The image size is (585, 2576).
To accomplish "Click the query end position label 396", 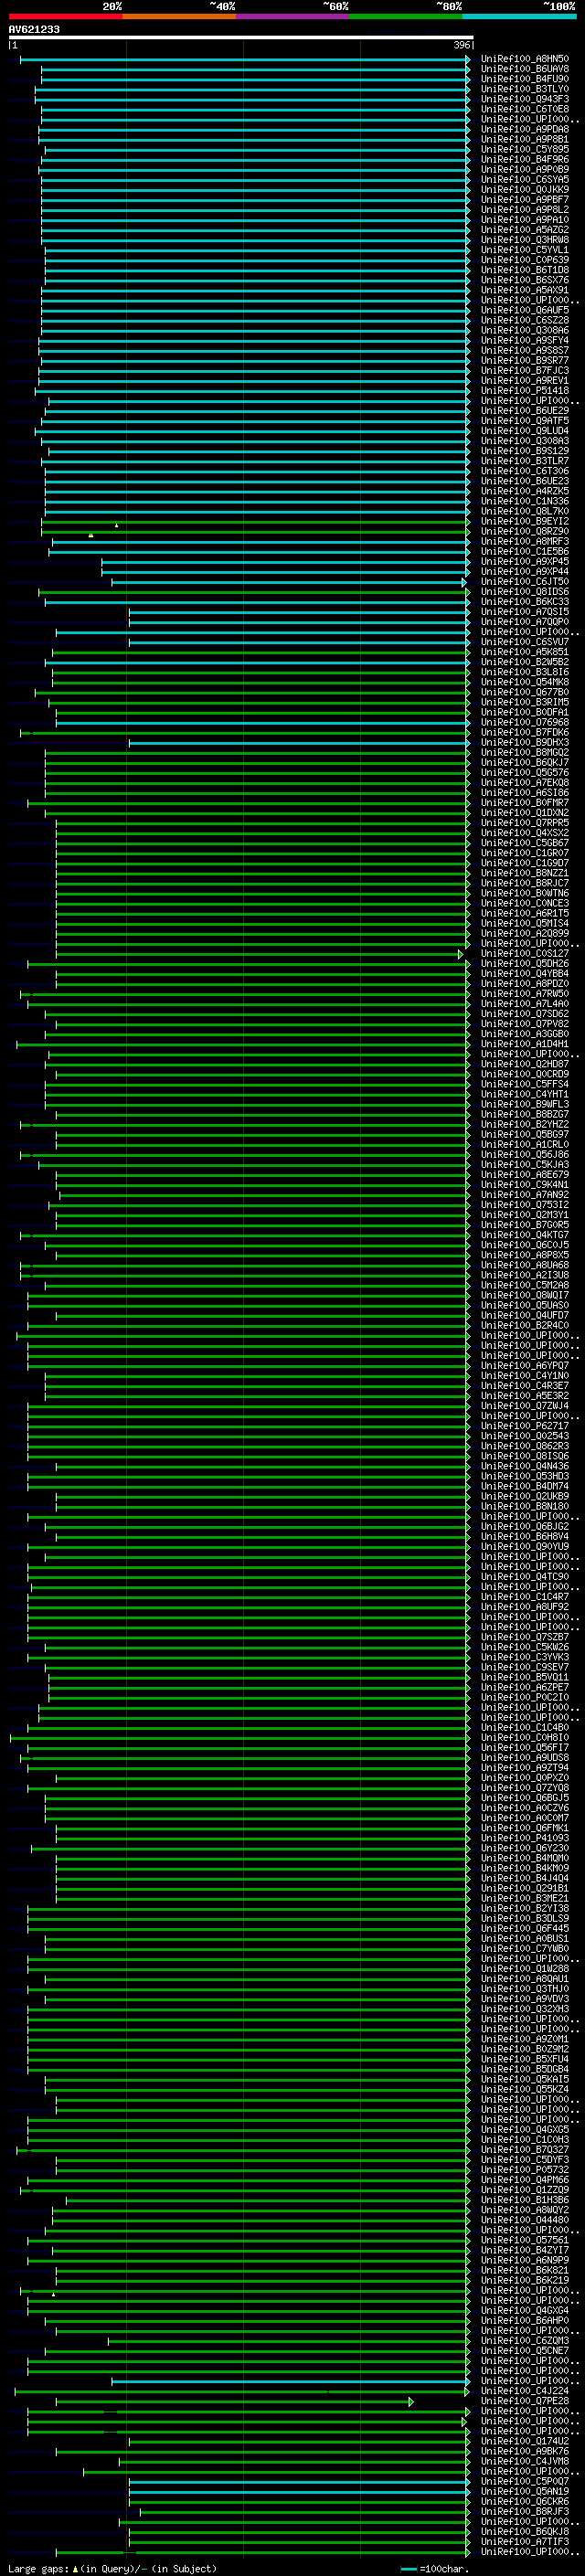I will 461,45.
